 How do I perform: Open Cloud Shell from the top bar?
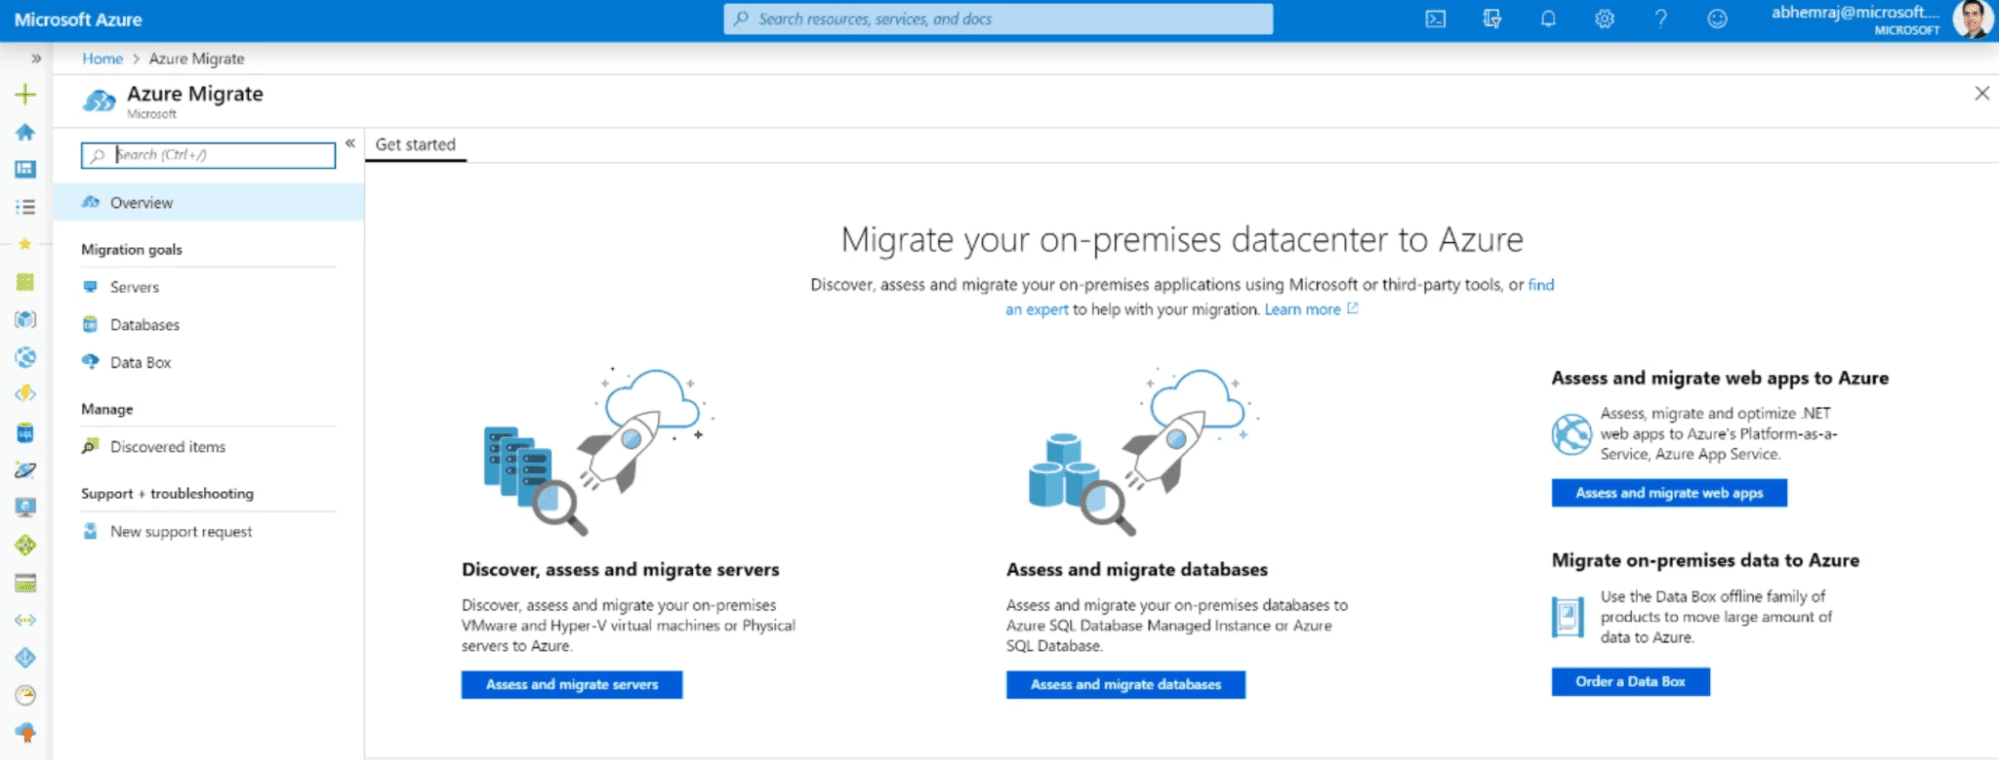point(1435,19)
